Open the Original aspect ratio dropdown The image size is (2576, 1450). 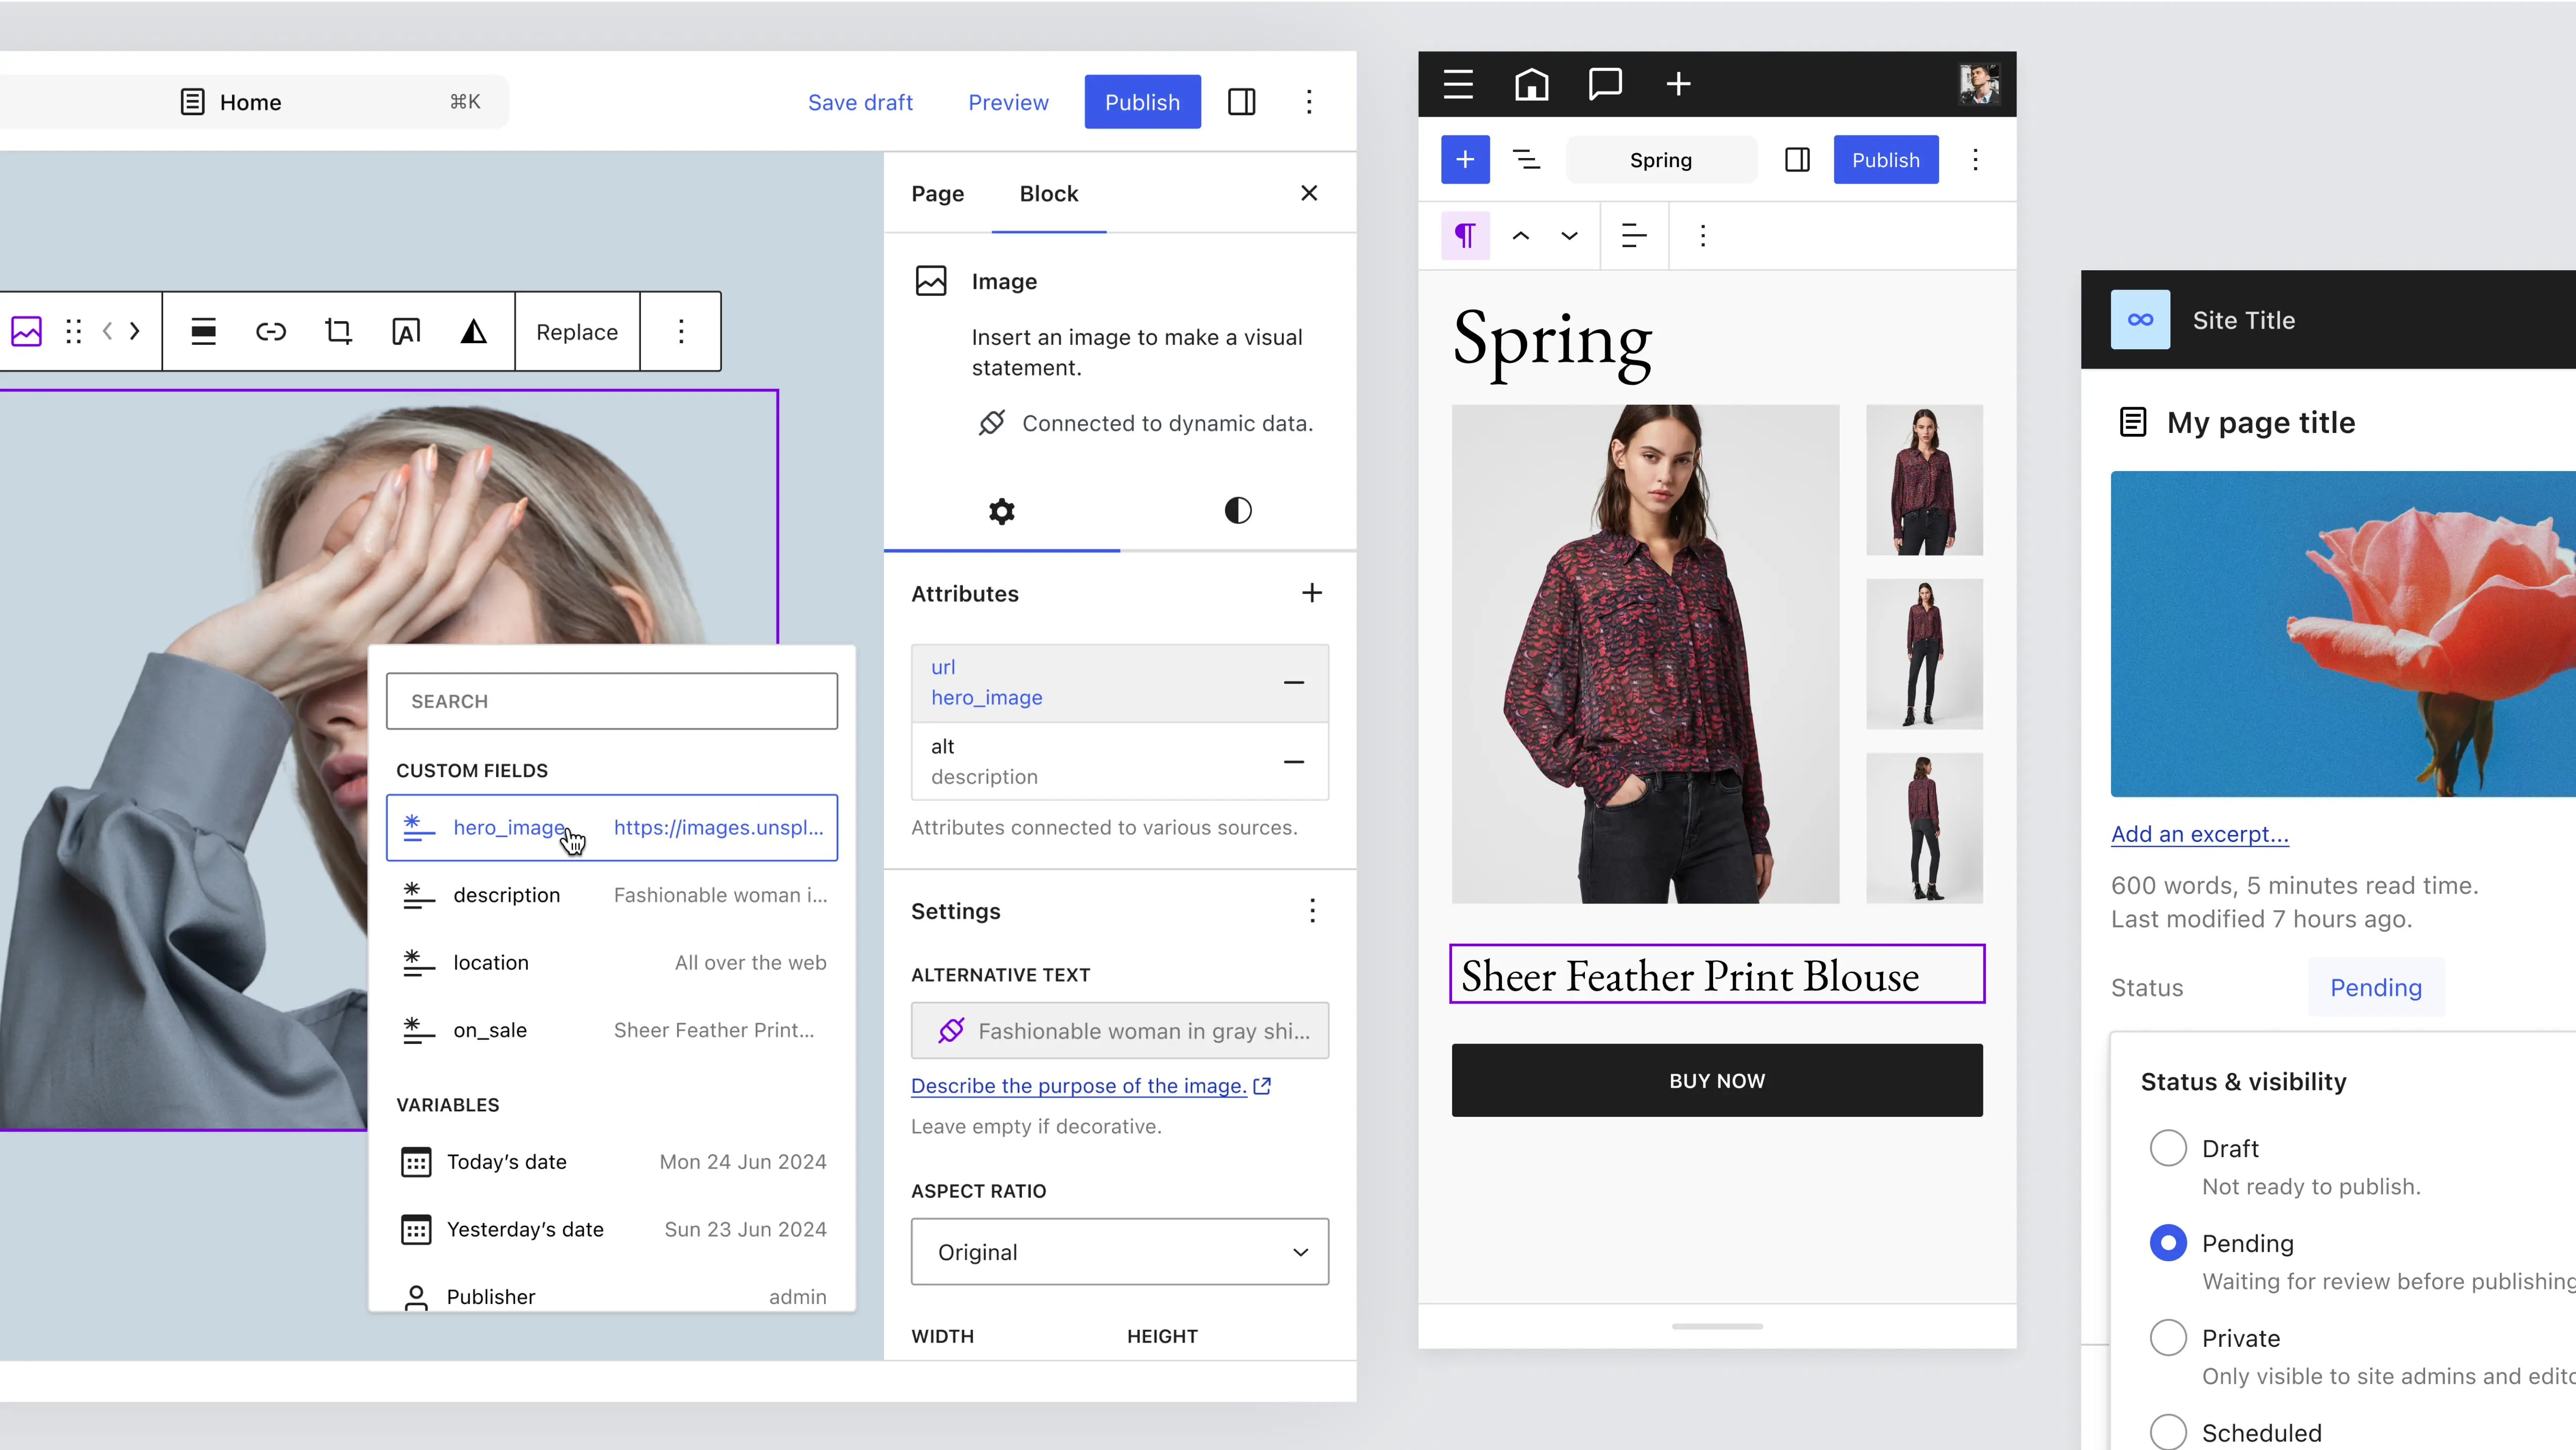tap(1119, 1252)
